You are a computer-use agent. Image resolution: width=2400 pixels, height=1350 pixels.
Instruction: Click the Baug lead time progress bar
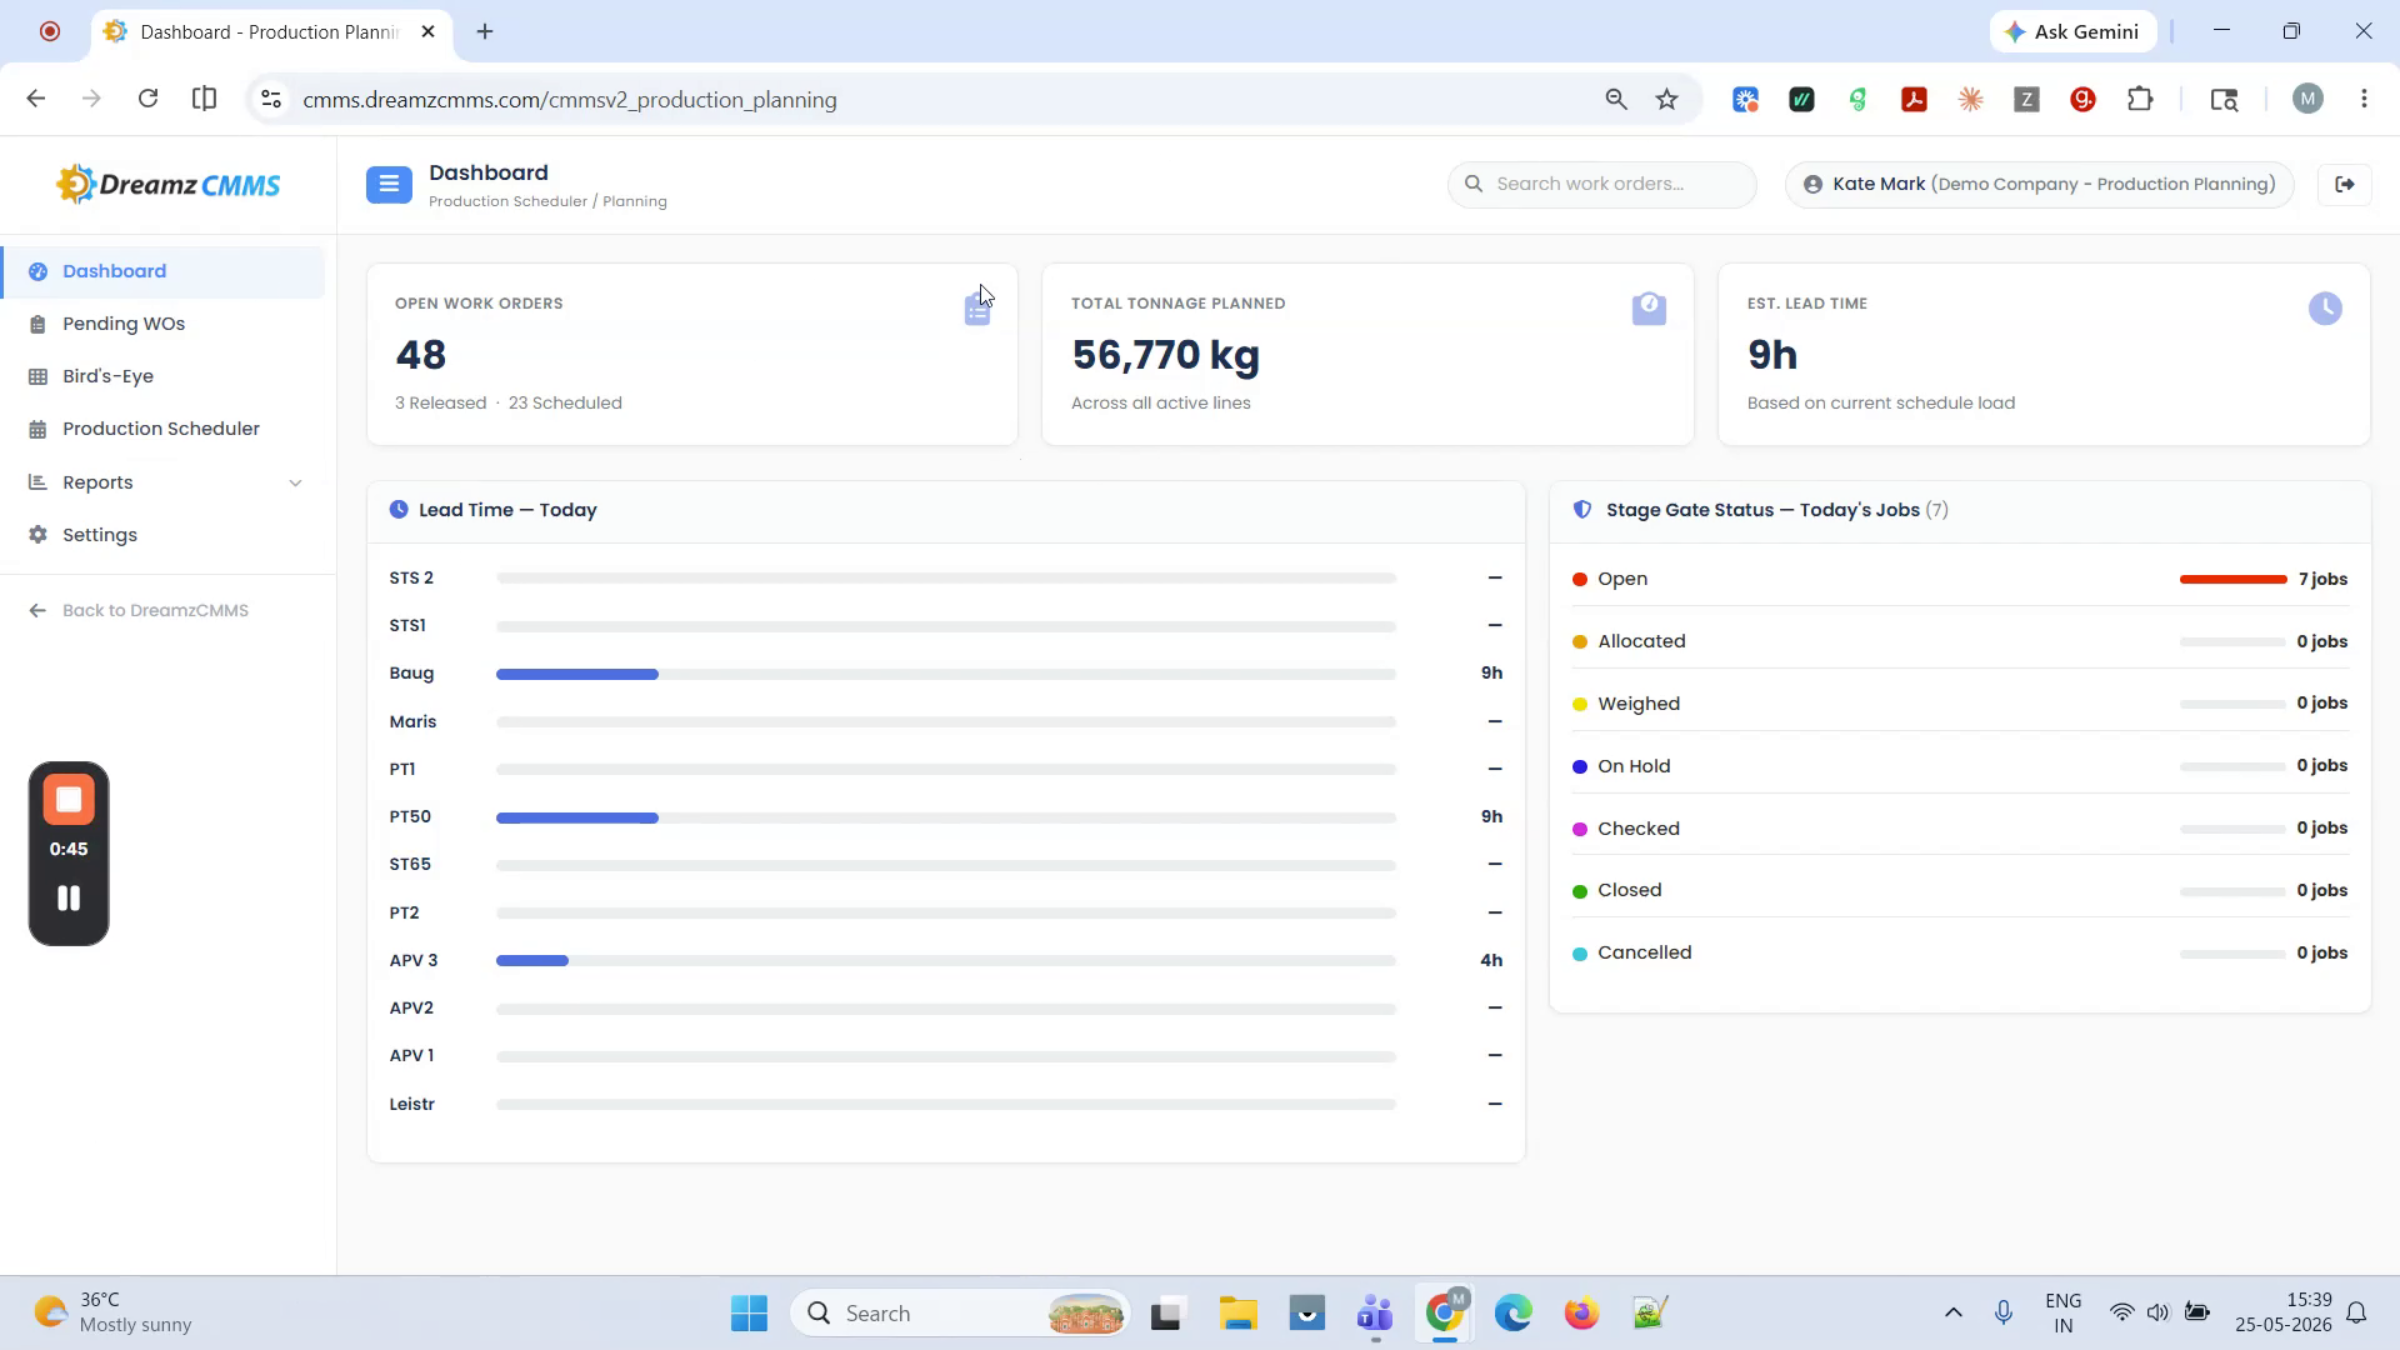[946, 674]
